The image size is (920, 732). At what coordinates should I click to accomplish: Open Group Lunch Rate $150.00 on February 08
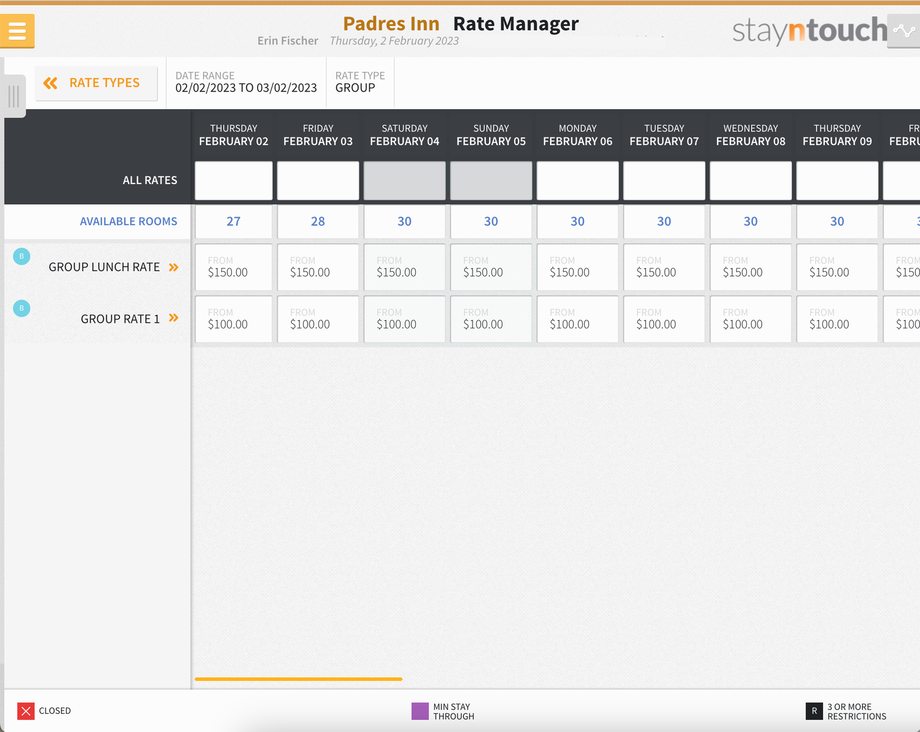click(750, 267)
